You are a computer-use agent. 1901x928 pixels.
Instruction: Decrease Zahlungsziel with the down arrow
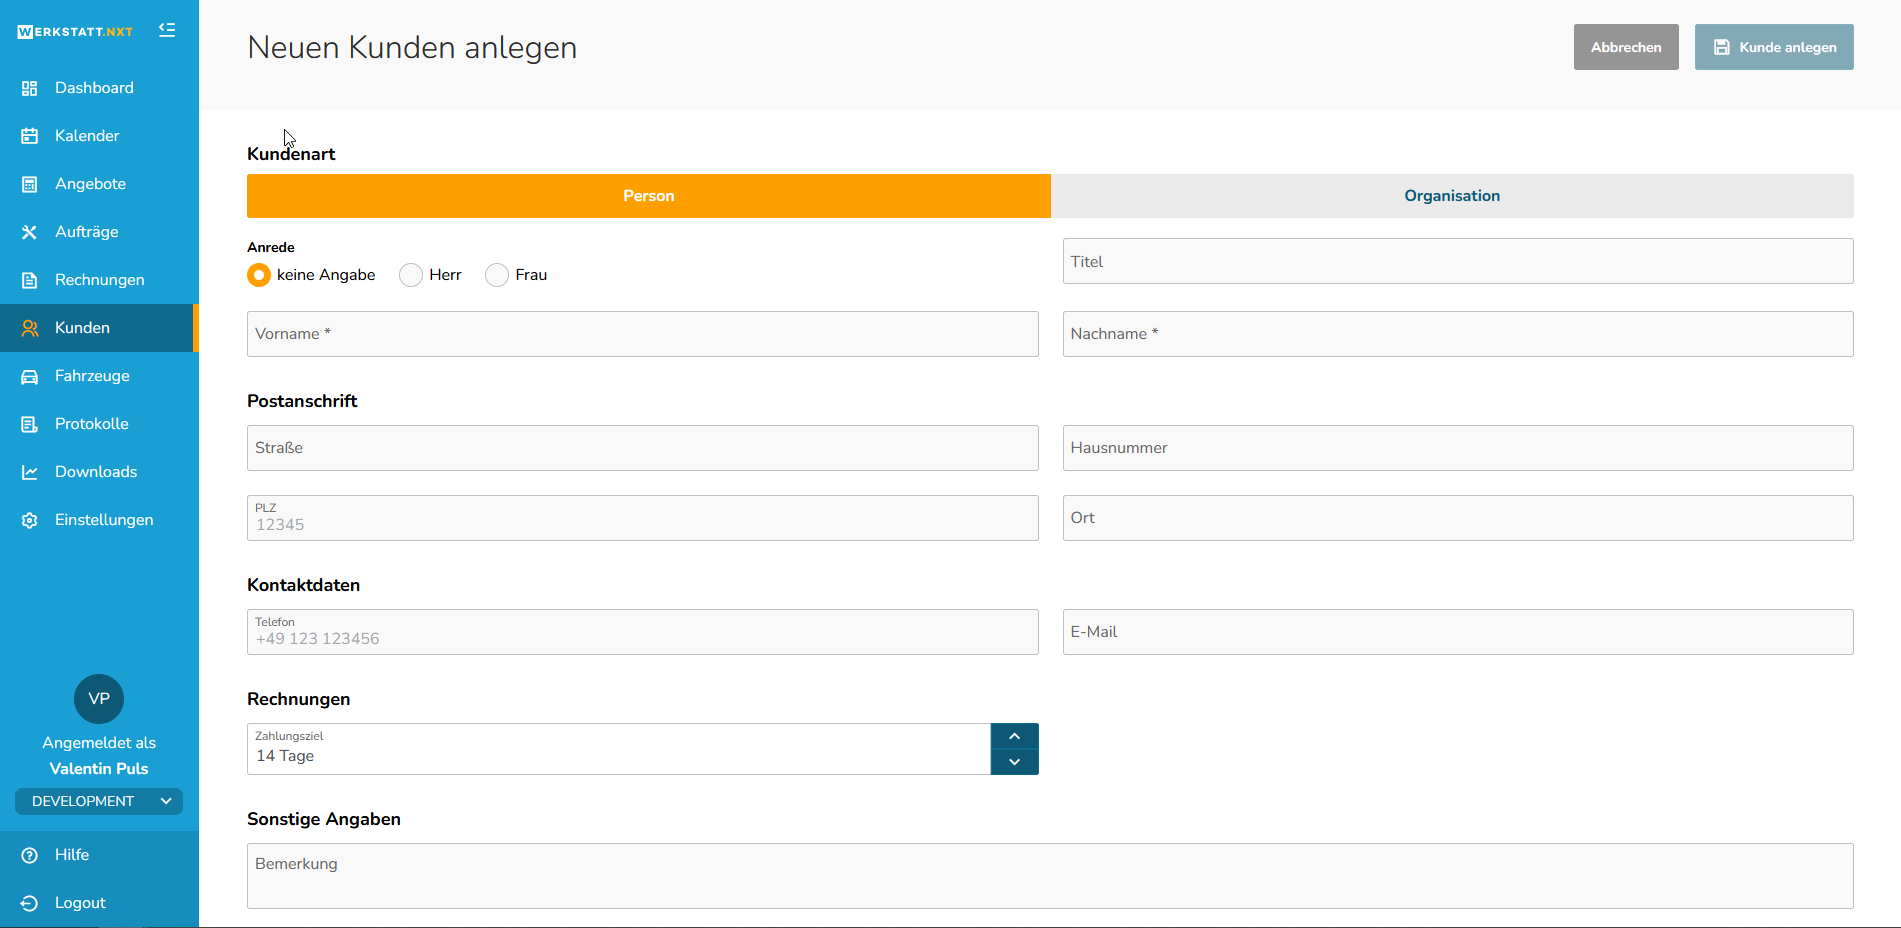1015,762
